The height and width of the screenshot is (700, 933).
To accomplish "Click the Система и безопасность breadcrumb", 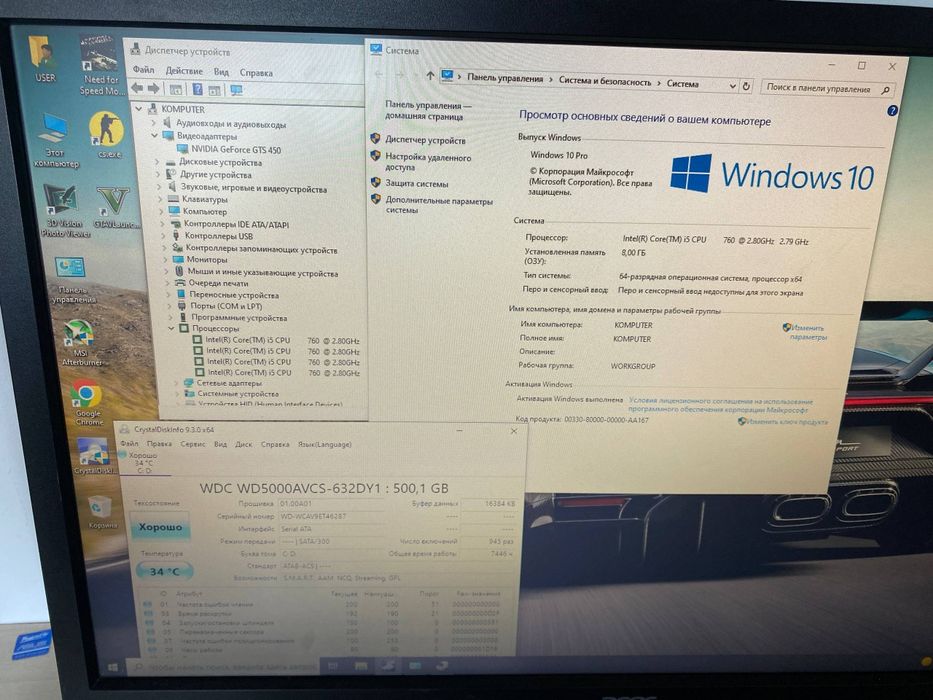I will click(605, 82).
